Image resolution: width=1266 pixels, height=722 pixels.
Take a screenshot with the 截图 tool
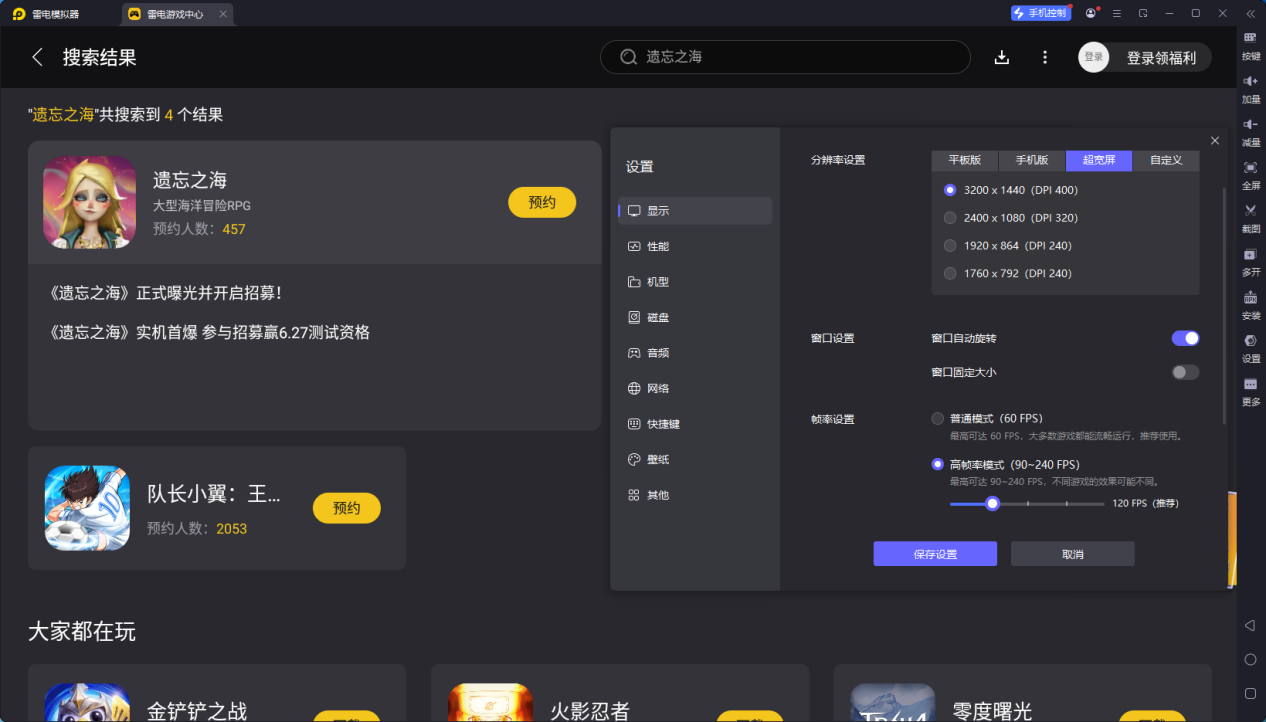coord(1251,217)
